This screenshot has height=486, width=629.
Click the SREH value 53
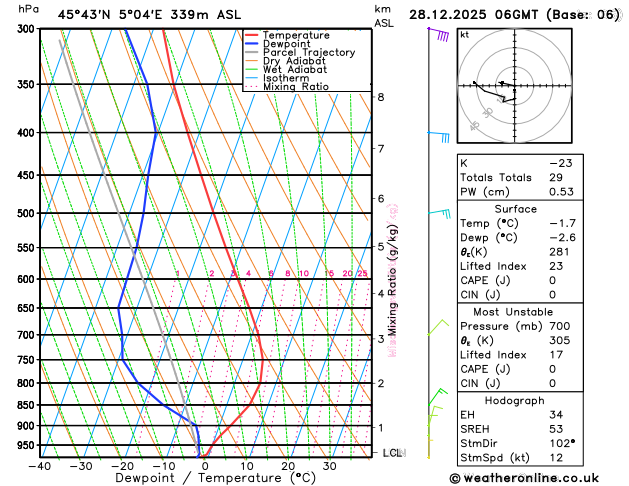[556, 429]
